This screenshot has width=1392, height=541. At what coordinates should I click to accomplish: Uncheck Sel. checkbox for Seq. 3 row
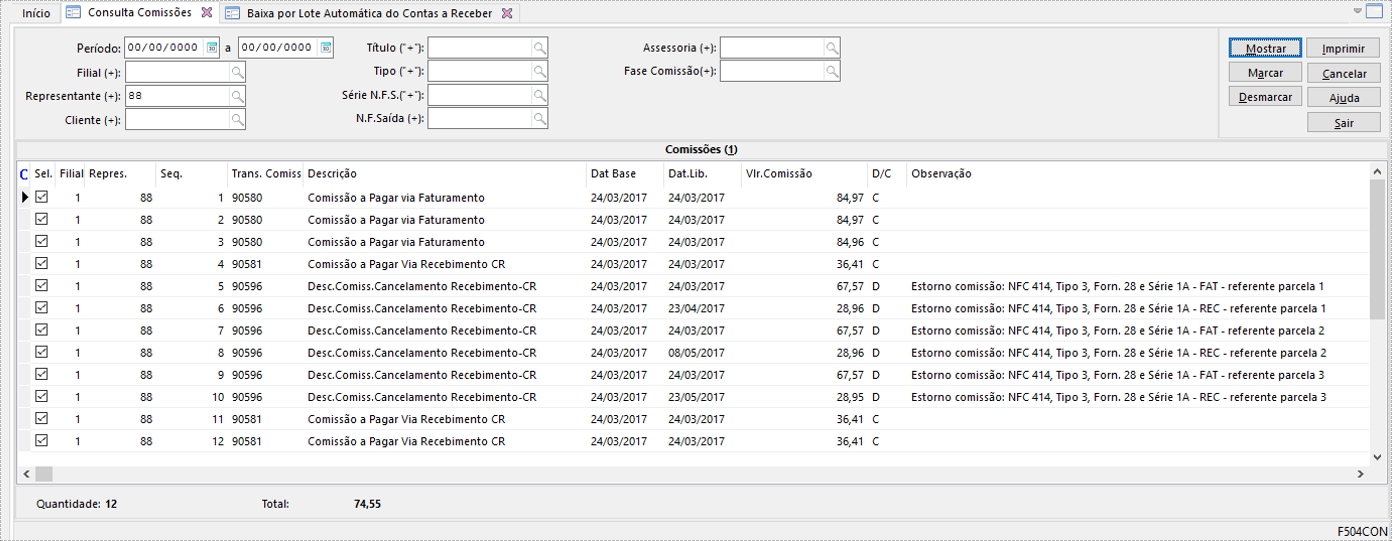point(42,242)
